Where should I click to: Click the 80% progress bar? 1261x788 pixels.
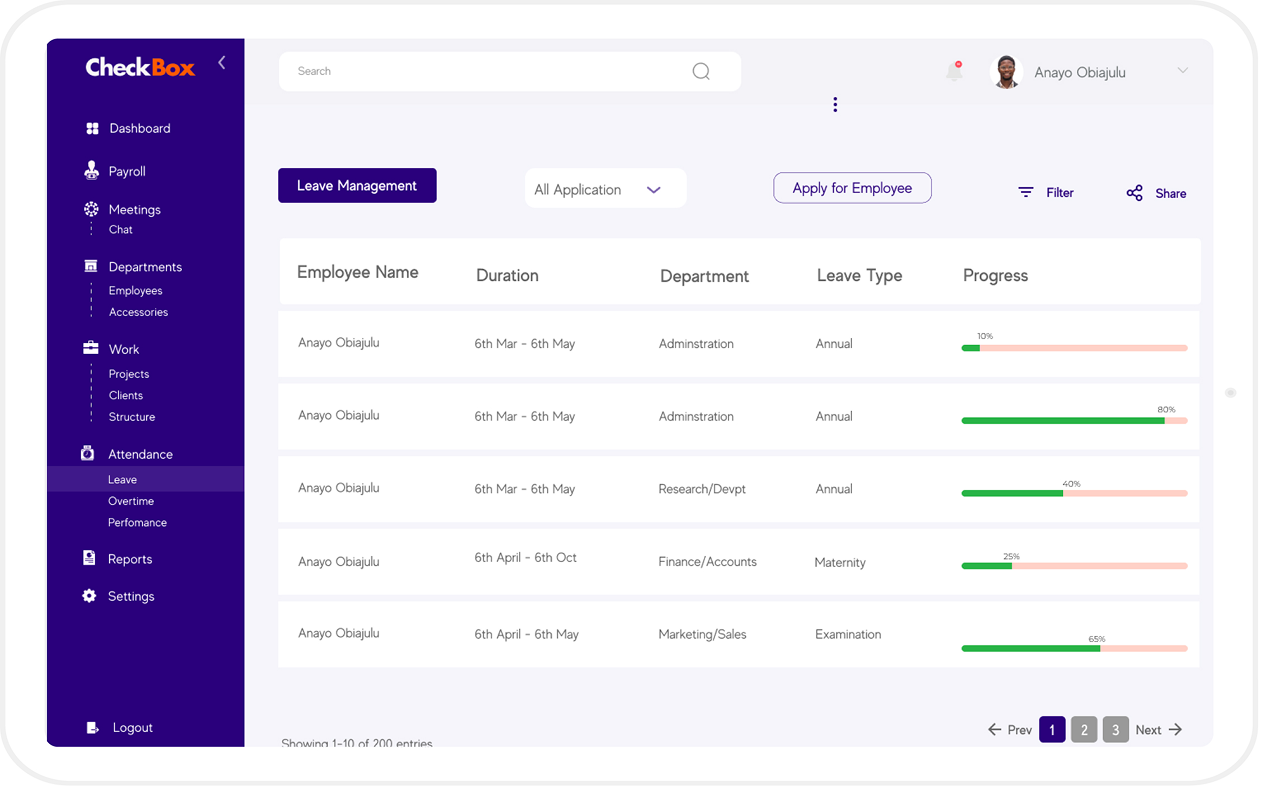(1074, 421)
